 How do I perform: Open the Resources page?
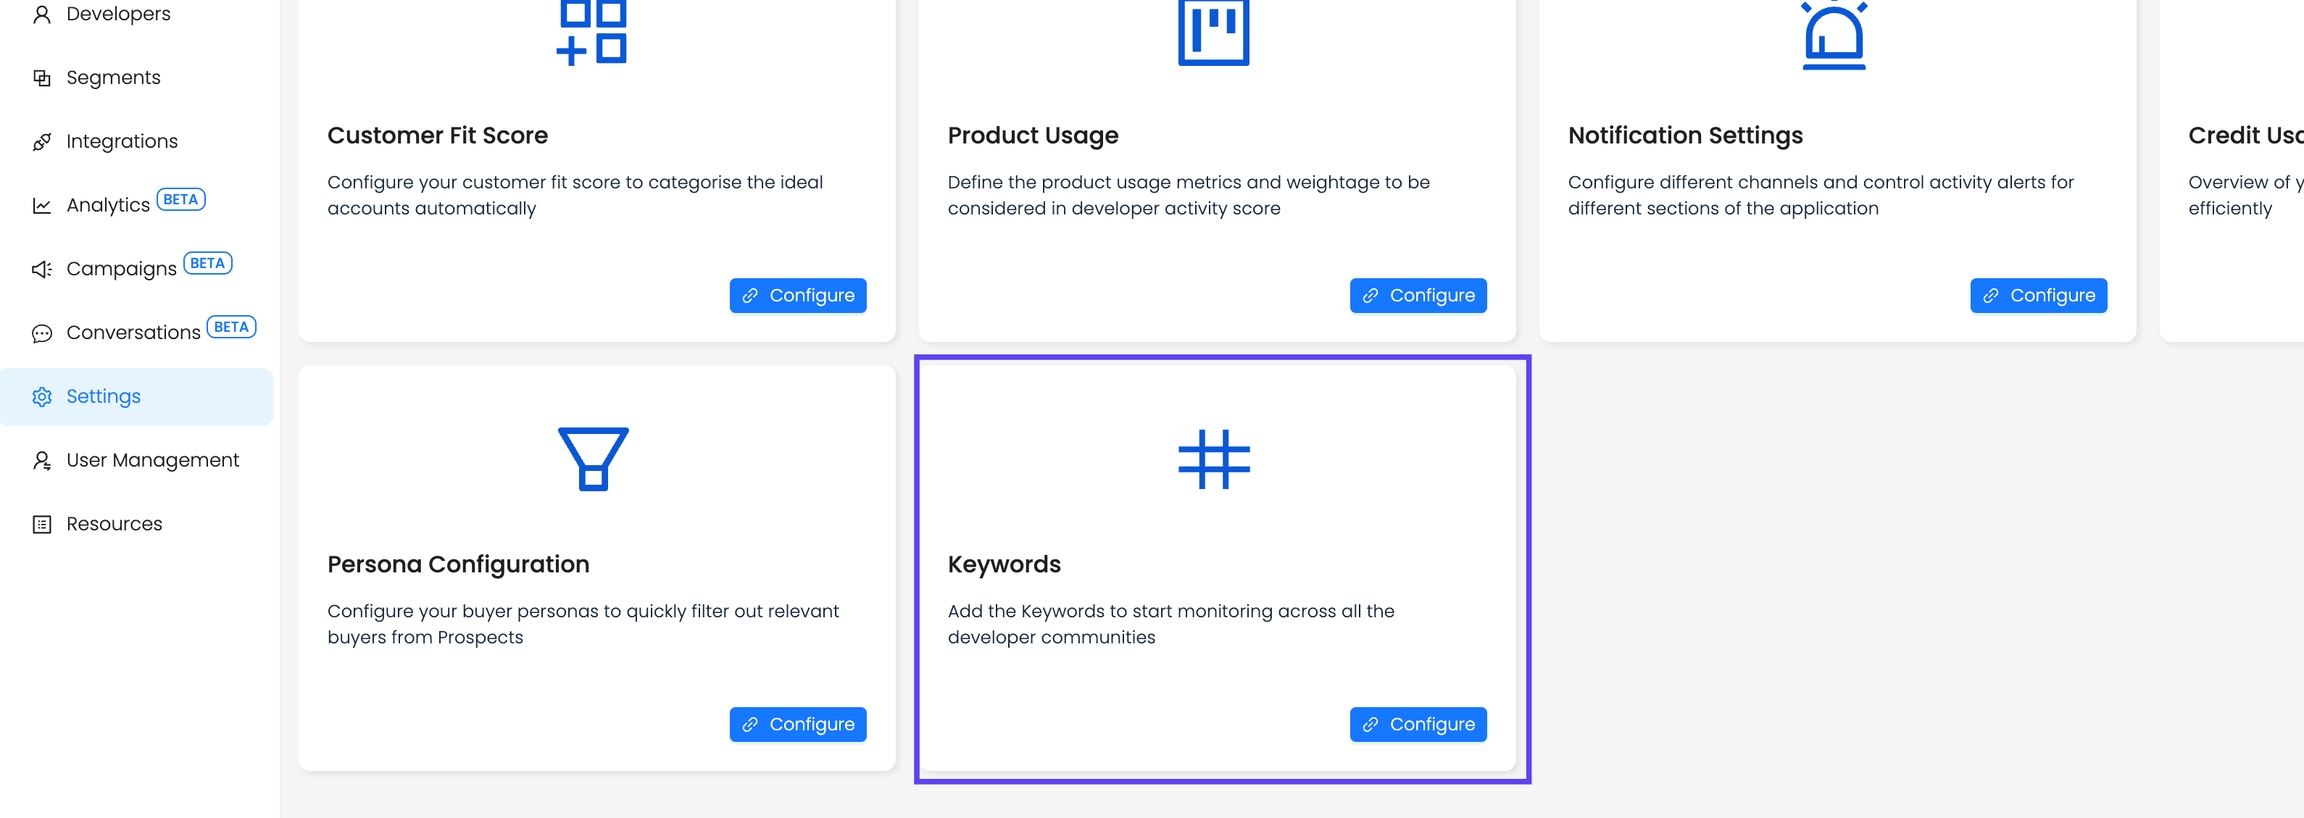114,524
